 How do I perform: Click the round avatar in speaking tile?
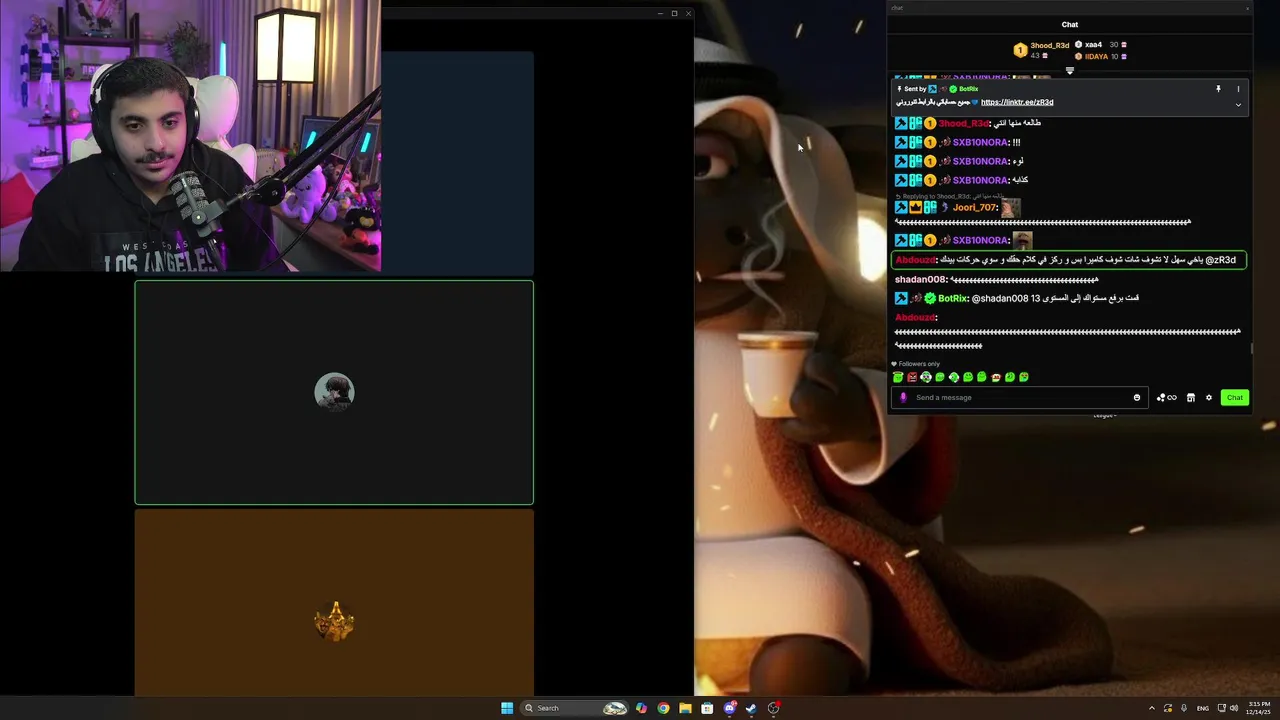[x=334, y=391]
